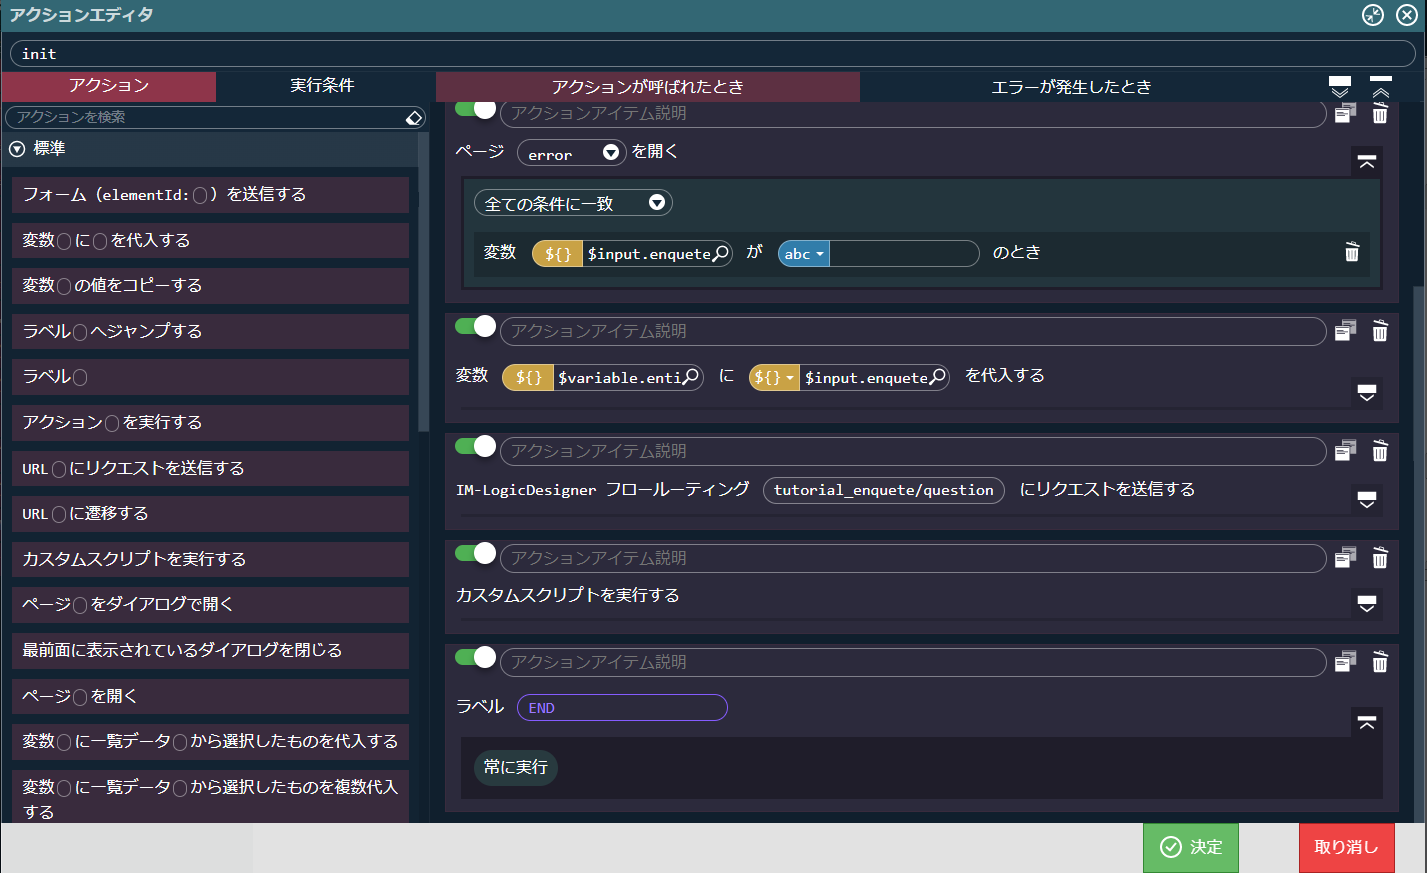Collapse the END label action conditions
The image size is (1427, 873).
coord(1367,722)
